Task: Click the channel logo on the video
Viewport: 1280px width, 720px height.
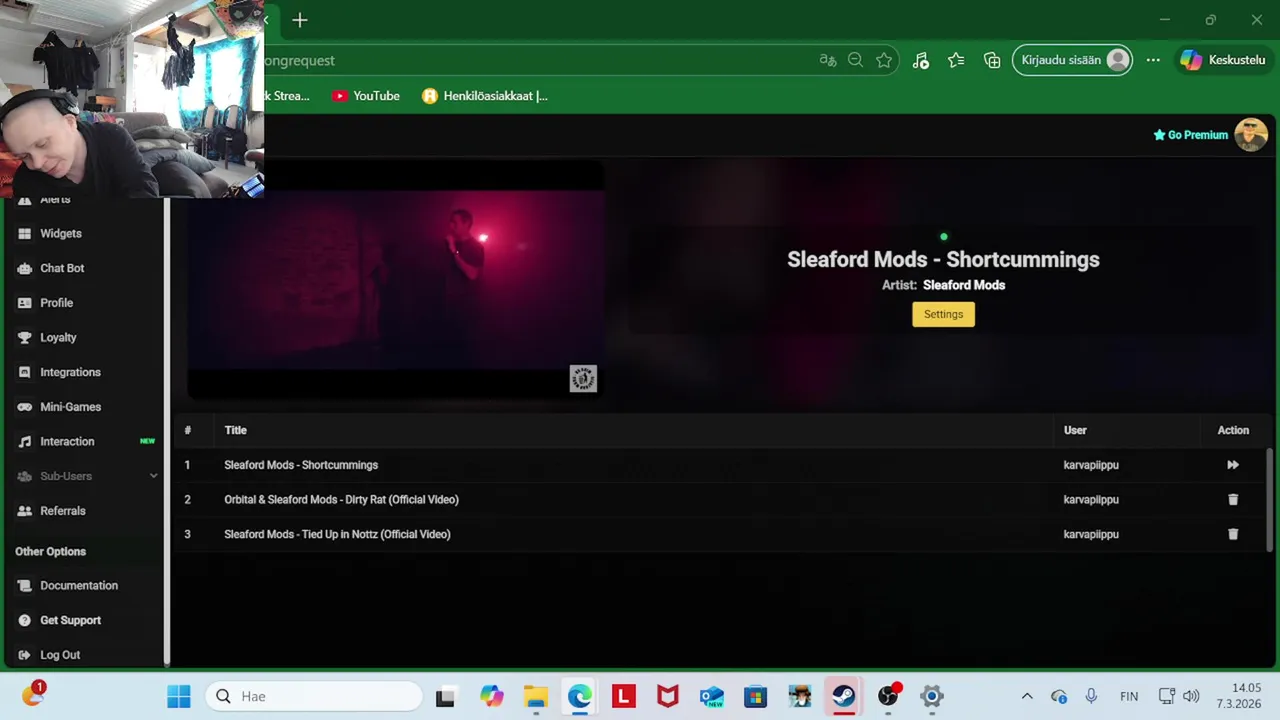Action: tap(583, 378)
